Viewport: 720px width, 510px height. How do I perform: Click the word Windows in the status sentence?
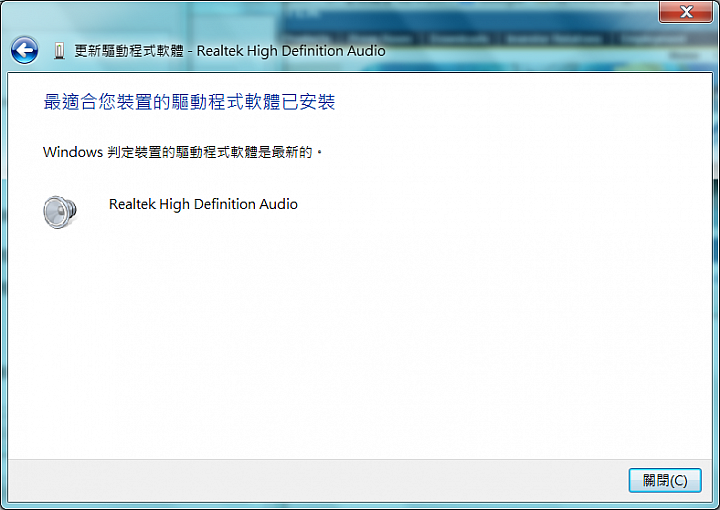click(73, 152)
